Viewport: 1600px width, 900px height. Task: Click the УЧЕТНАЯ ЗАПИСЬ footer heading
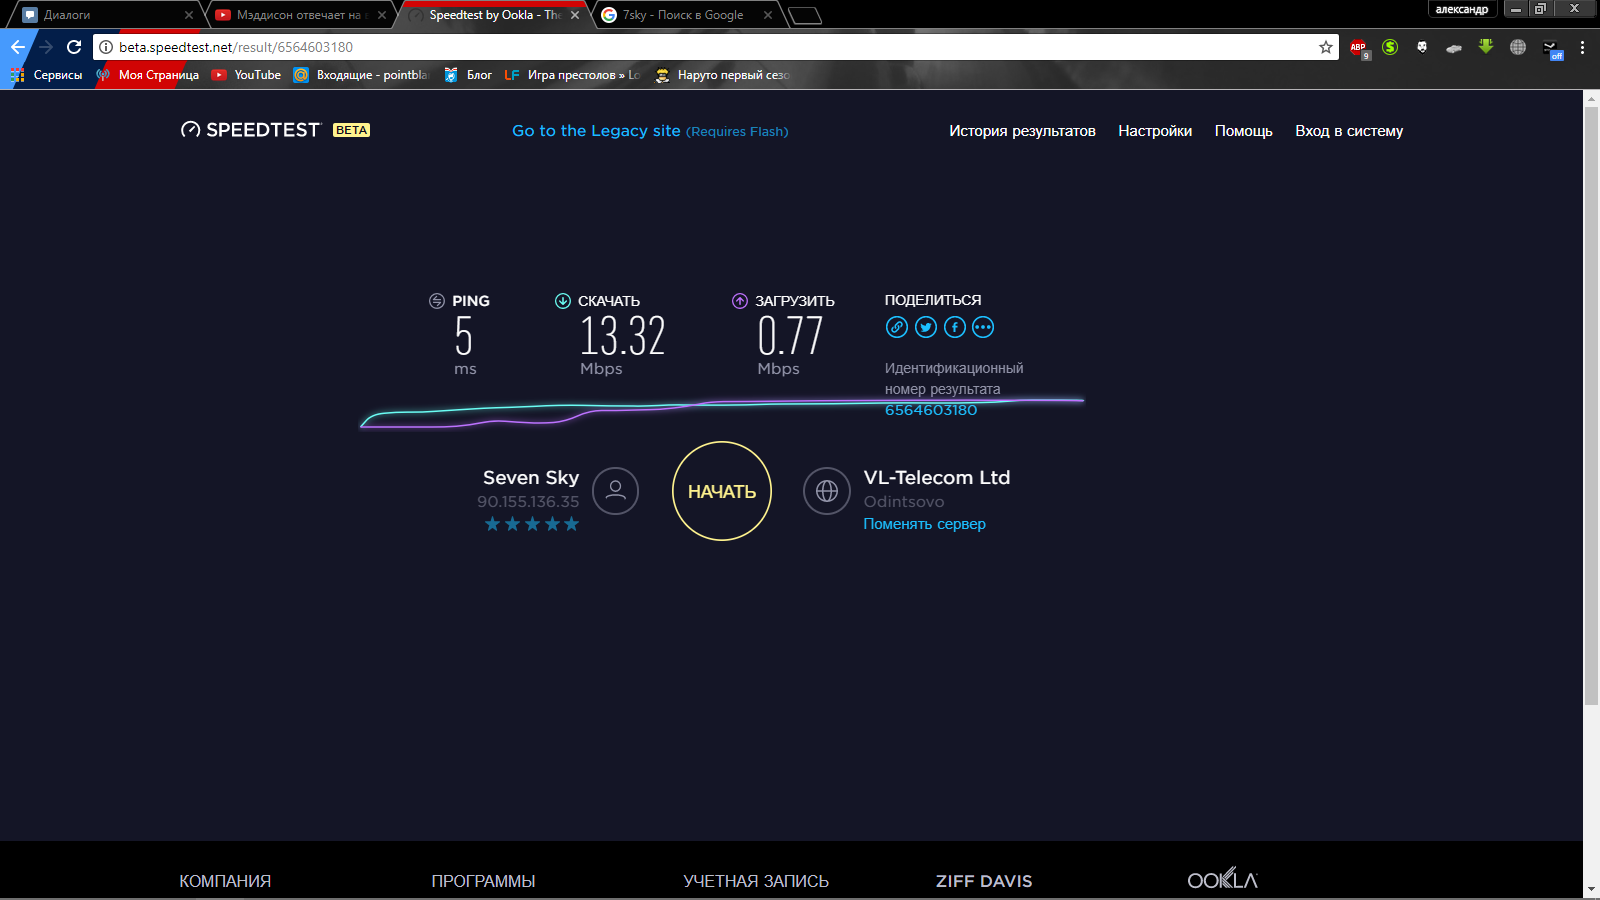tap(756, 881)
